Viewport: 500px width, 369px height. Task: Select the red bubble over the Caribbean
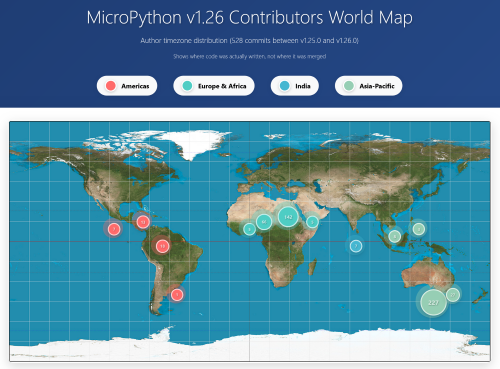[143, 222]
